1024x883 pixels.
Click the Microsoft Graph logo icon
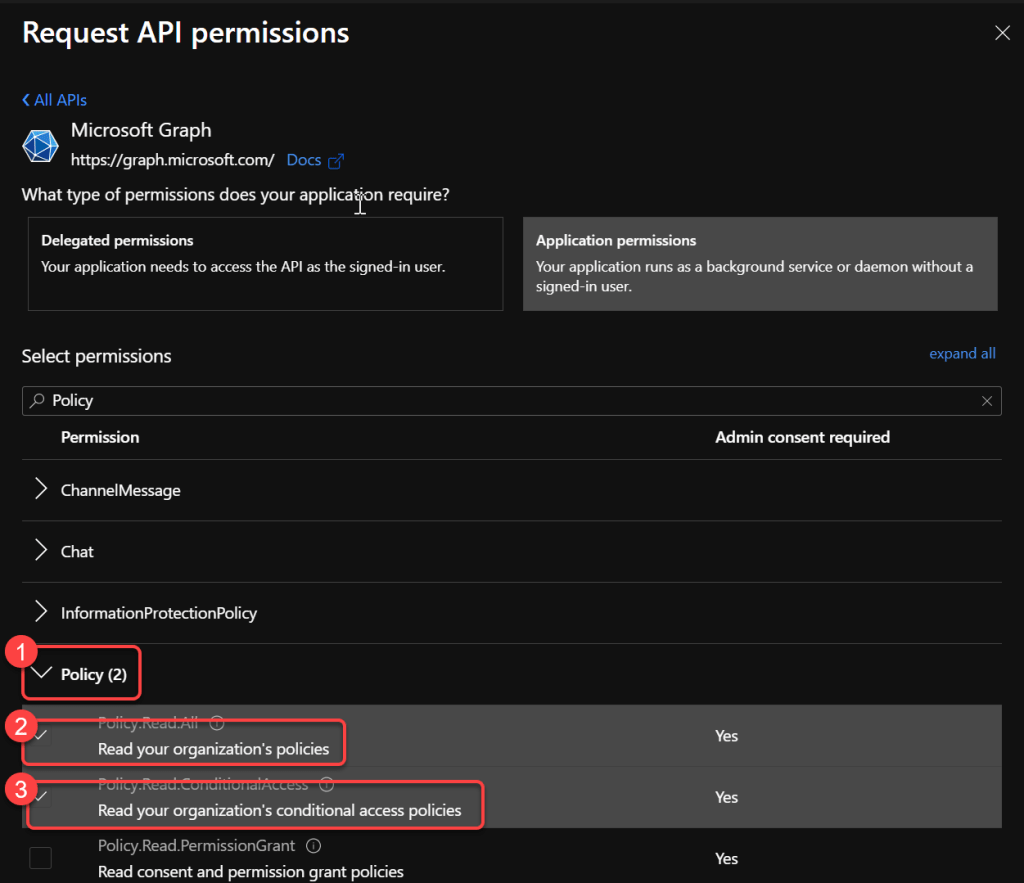[41, 146]
